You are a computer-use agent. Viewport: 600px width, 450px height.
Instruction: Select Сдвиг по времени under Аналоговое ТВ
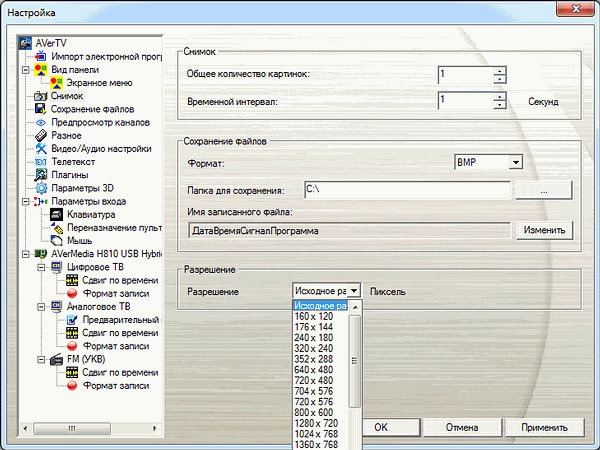click(120, 333)
